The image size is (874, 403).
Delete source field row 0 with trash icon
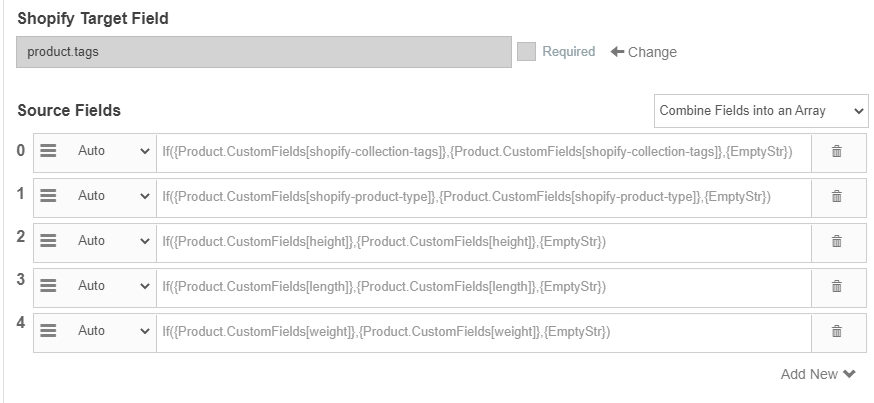click(837, 151)
